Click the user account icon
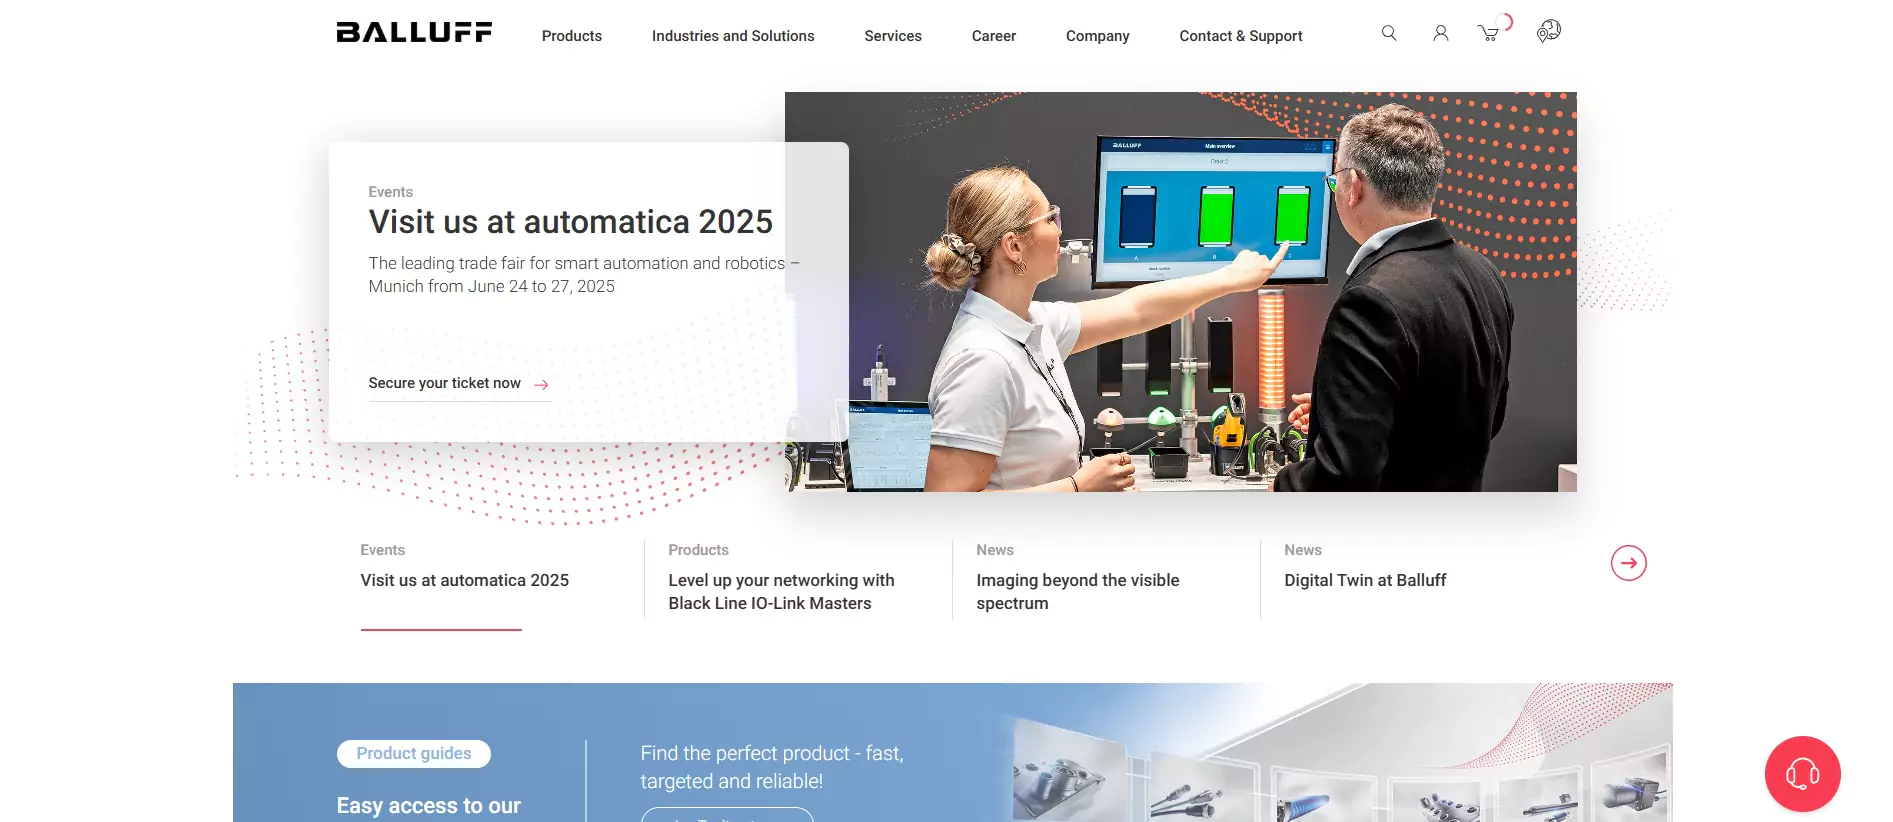The width and height of the screenshot is (1893, 822). [x=1441, y=33]
